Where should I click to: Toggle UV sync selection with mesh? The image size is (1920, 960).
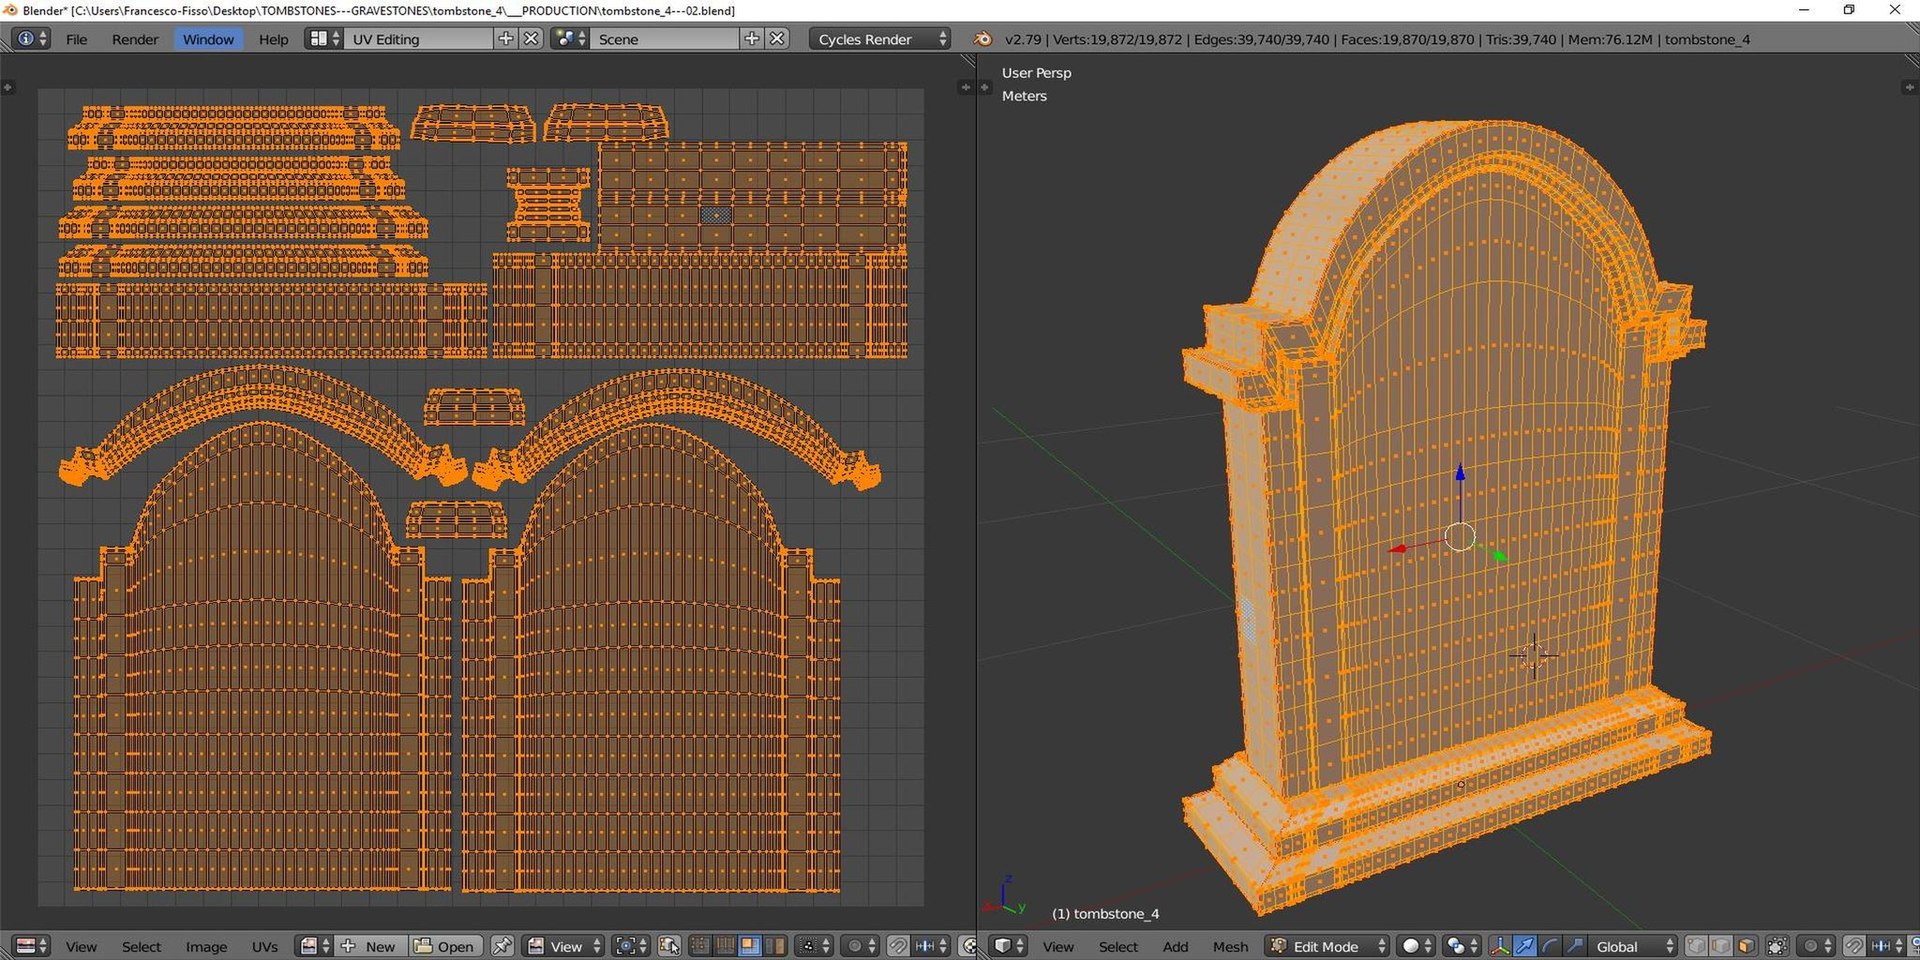[x=669, y=946]
